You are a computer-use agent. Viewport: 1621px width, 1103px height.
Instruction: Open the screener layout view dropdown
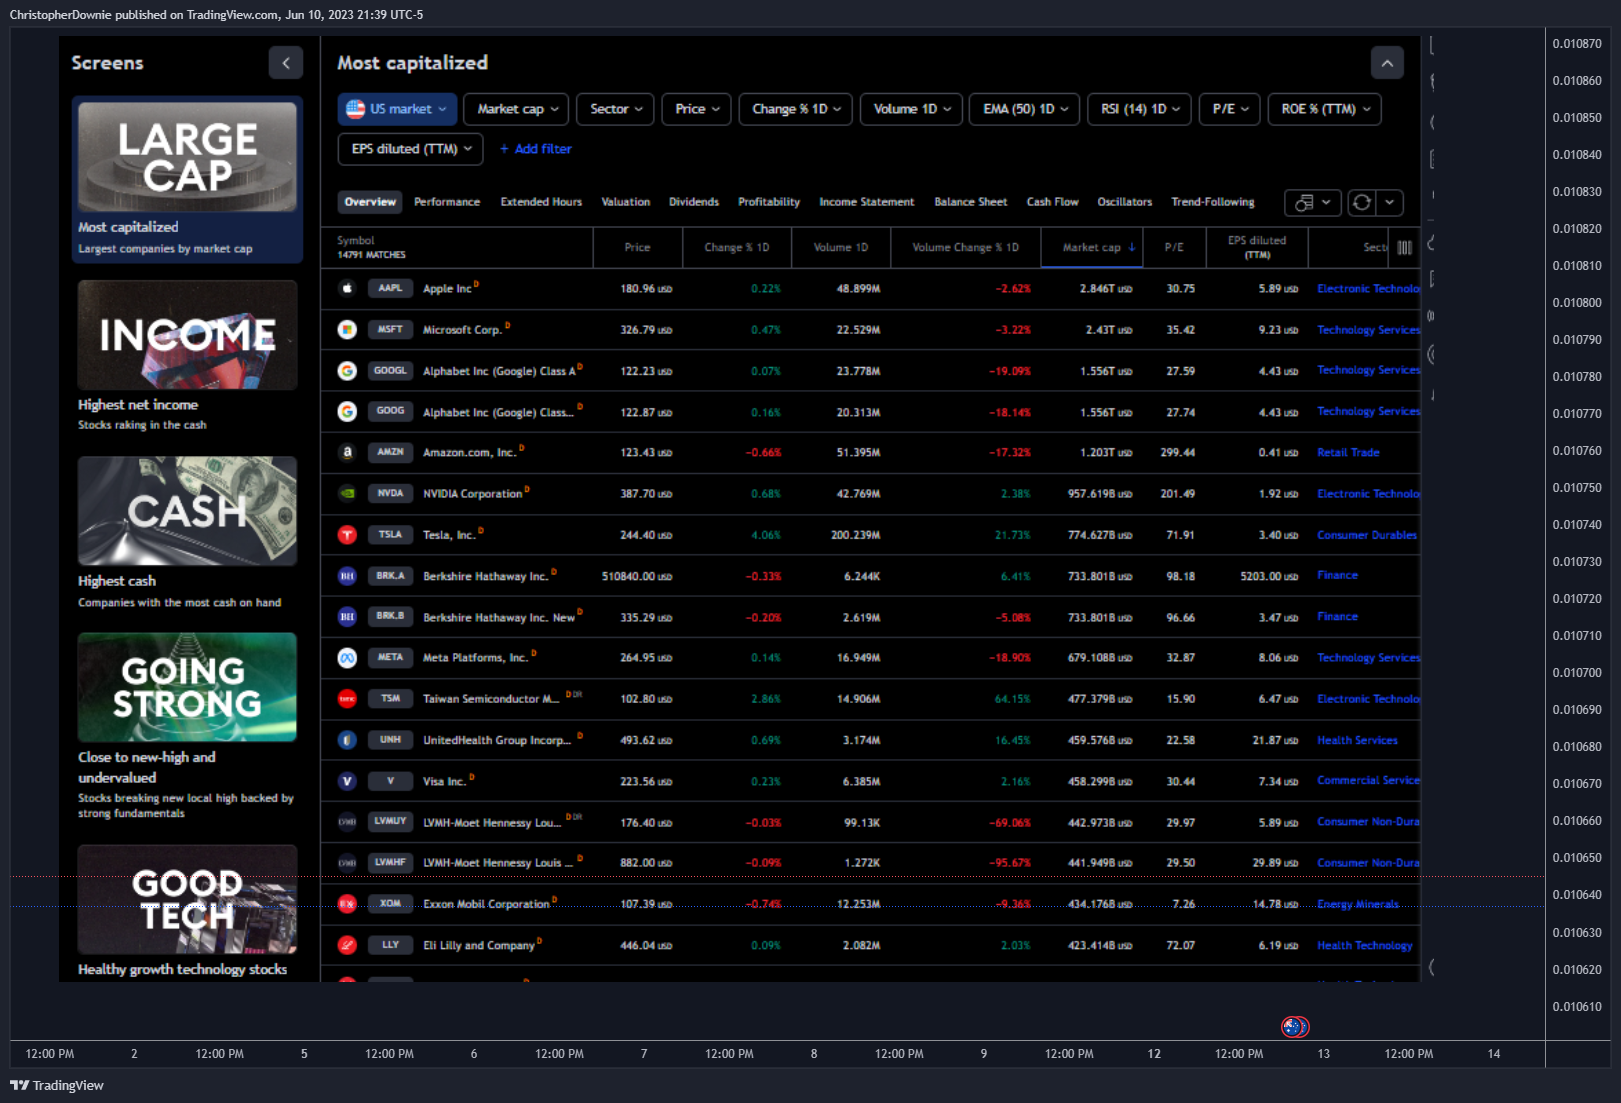pyautogui.click(x=1313, y=203)
